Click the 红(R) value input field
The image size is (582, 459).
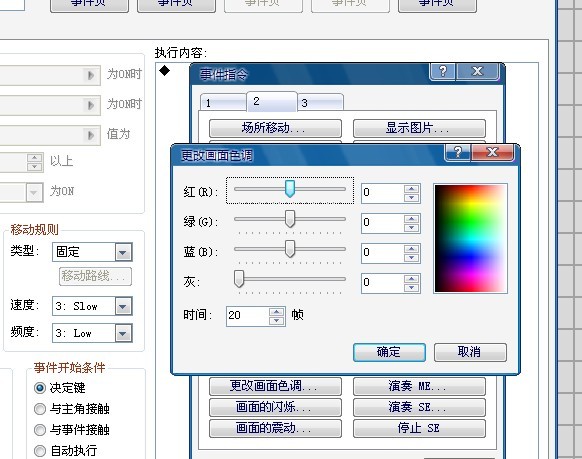point(383,193)
